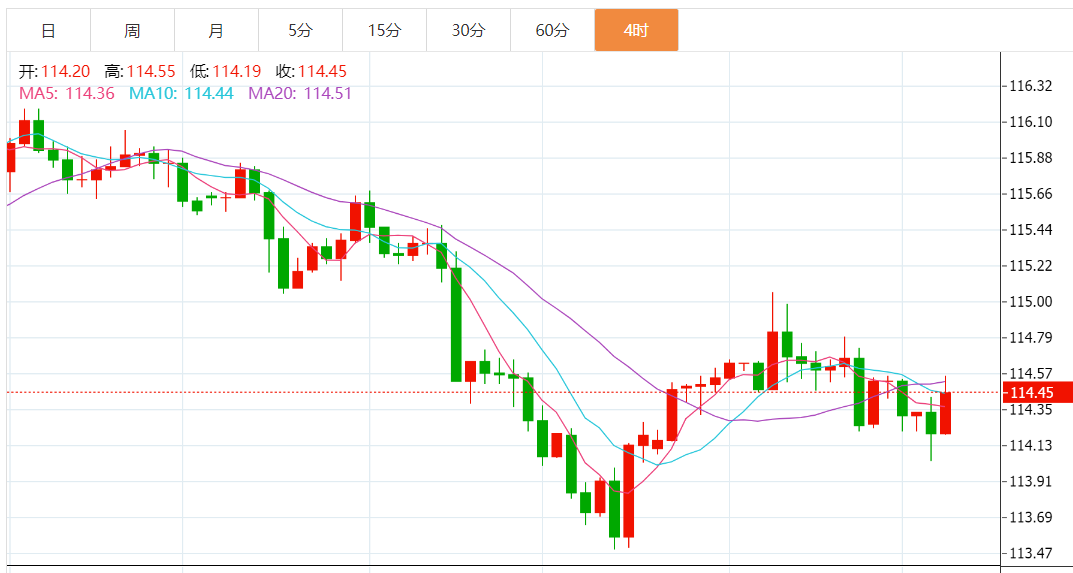Click the 115.44 price axis label
This screenshot has width=1073, height=573.
click(x=1031, y=230)
